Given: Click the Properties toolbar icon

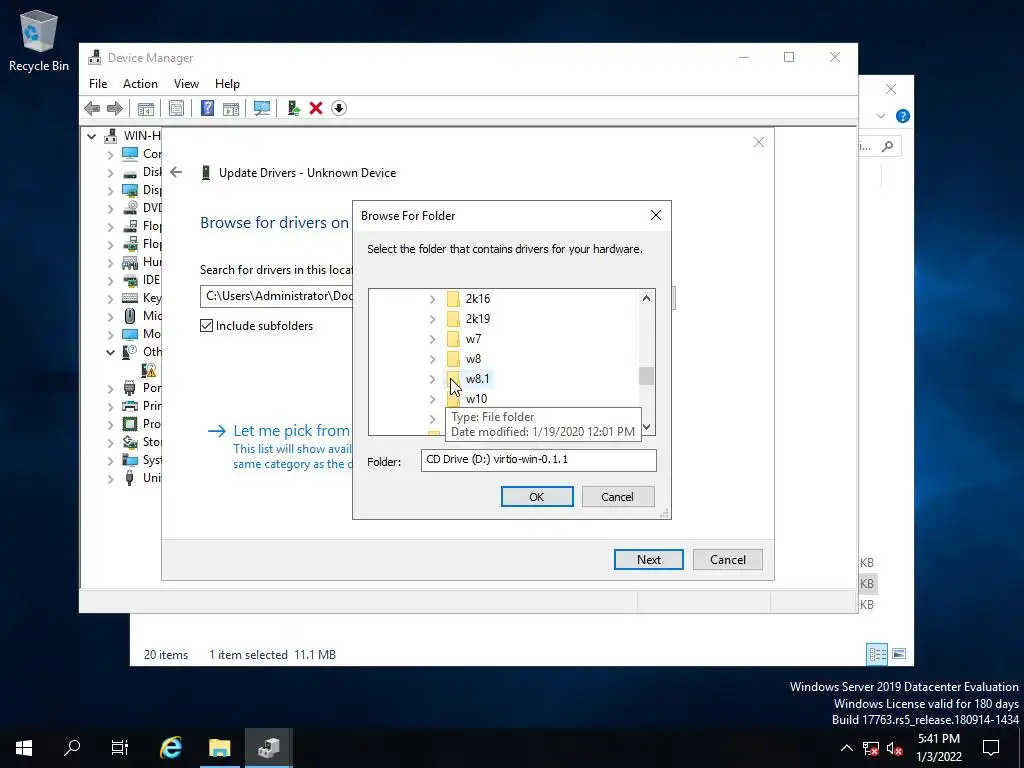Looking at the screenshot, I should 176,108.
